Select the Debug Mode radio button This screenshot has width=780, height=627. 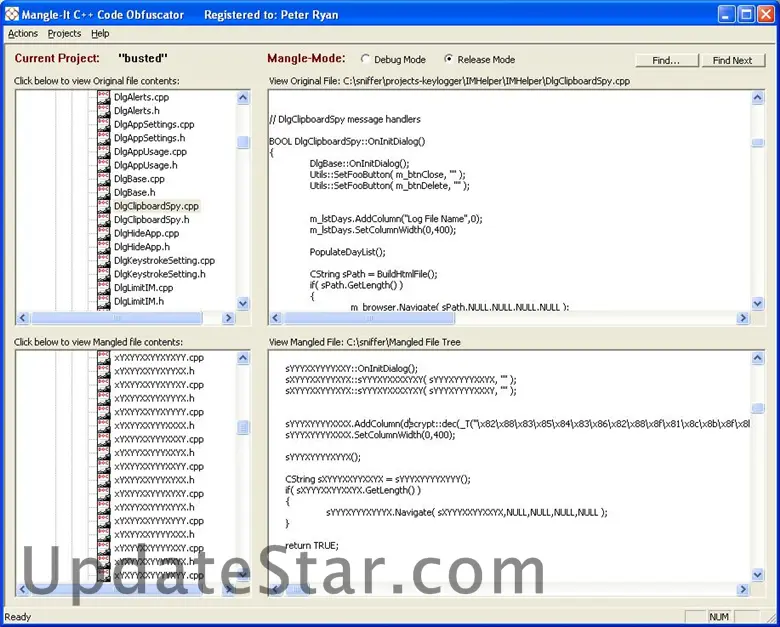366,59
